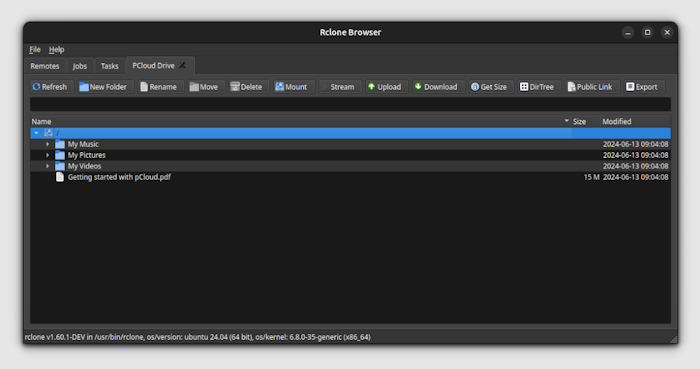Click the Move toolbar button
This screenshot has width=700, height=369.
click(204, 87)
